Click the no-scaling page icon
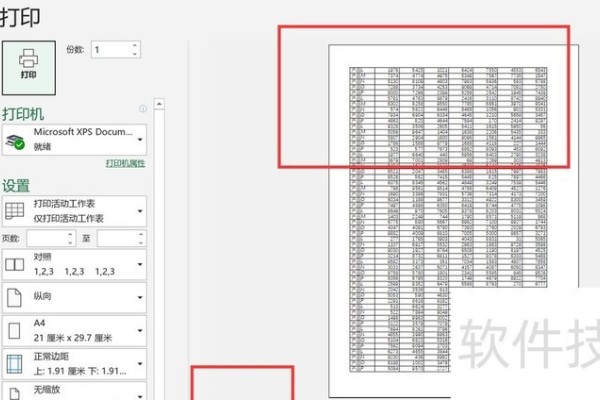The image size is (600, 400). pyautogui.click(x=15, y=394)
